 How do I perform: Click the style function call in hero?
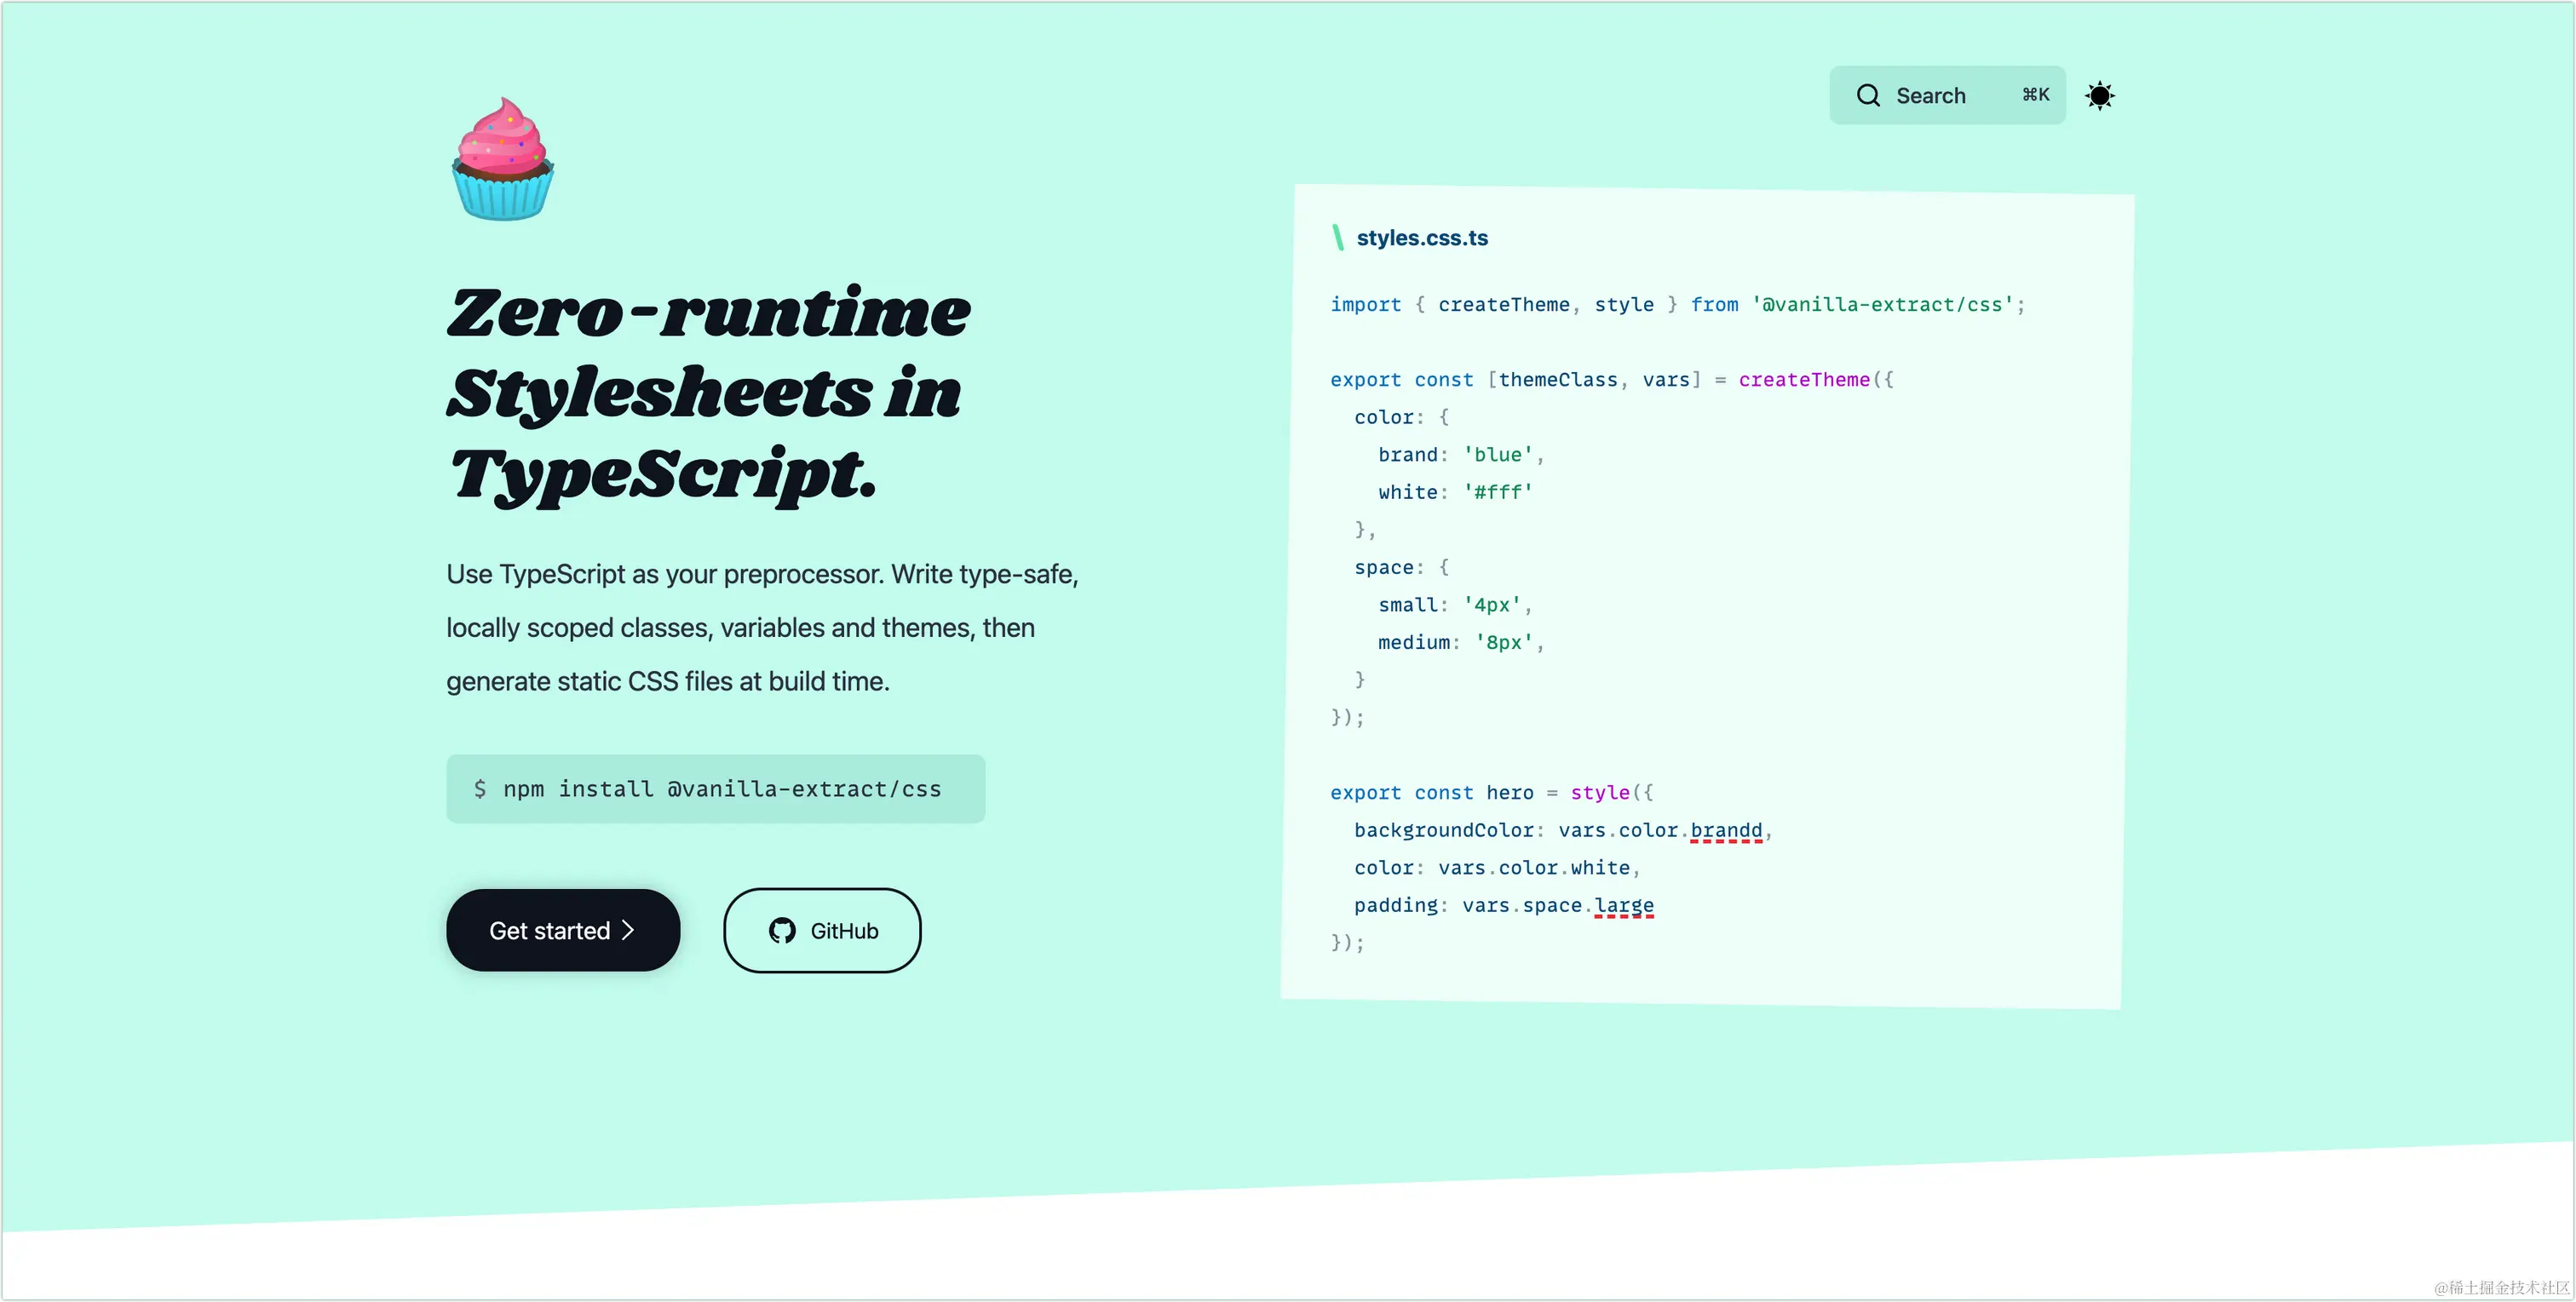click(1599, 793)
